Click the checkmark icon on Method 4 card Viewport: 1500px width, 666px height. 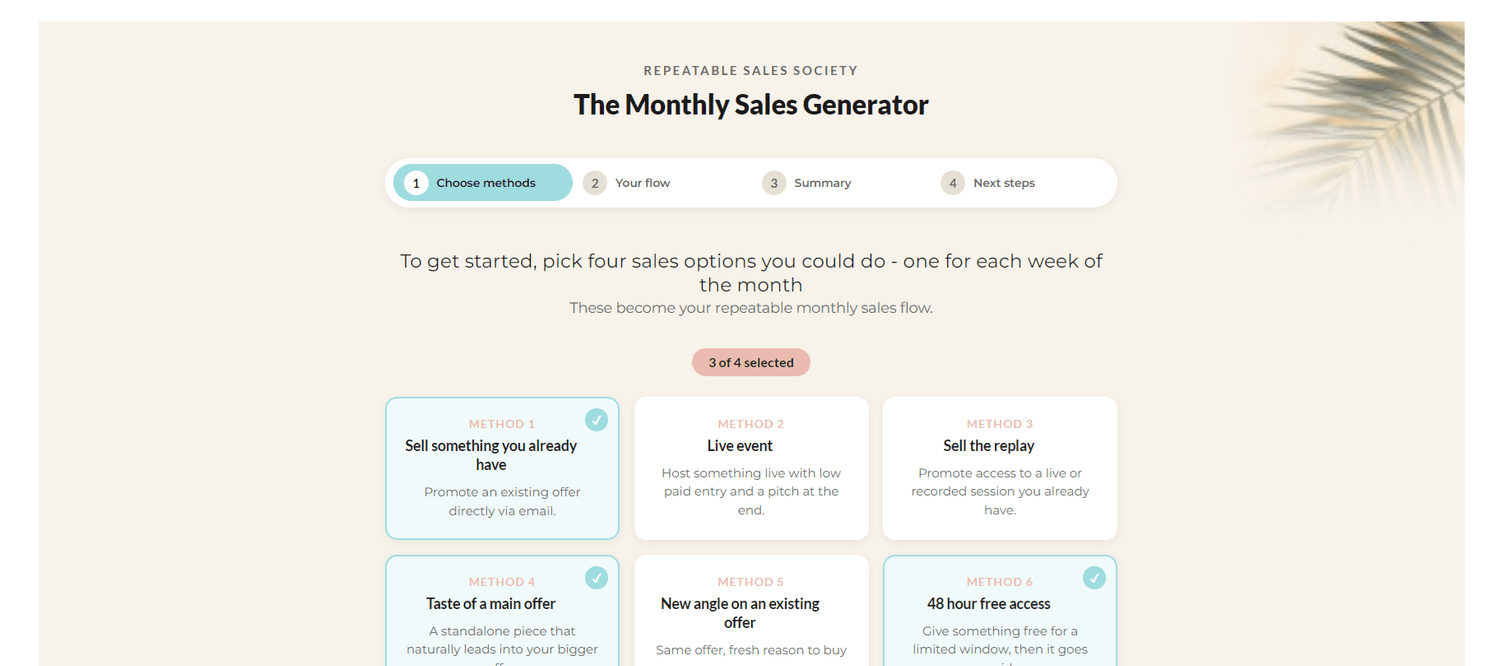pos(596,578)
